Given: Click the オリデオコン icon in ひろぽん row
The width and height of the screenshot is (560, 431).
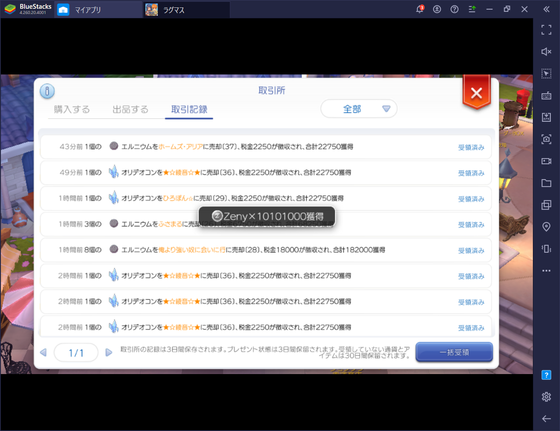Looking at the screenshot, I should [x=114, y=197].
